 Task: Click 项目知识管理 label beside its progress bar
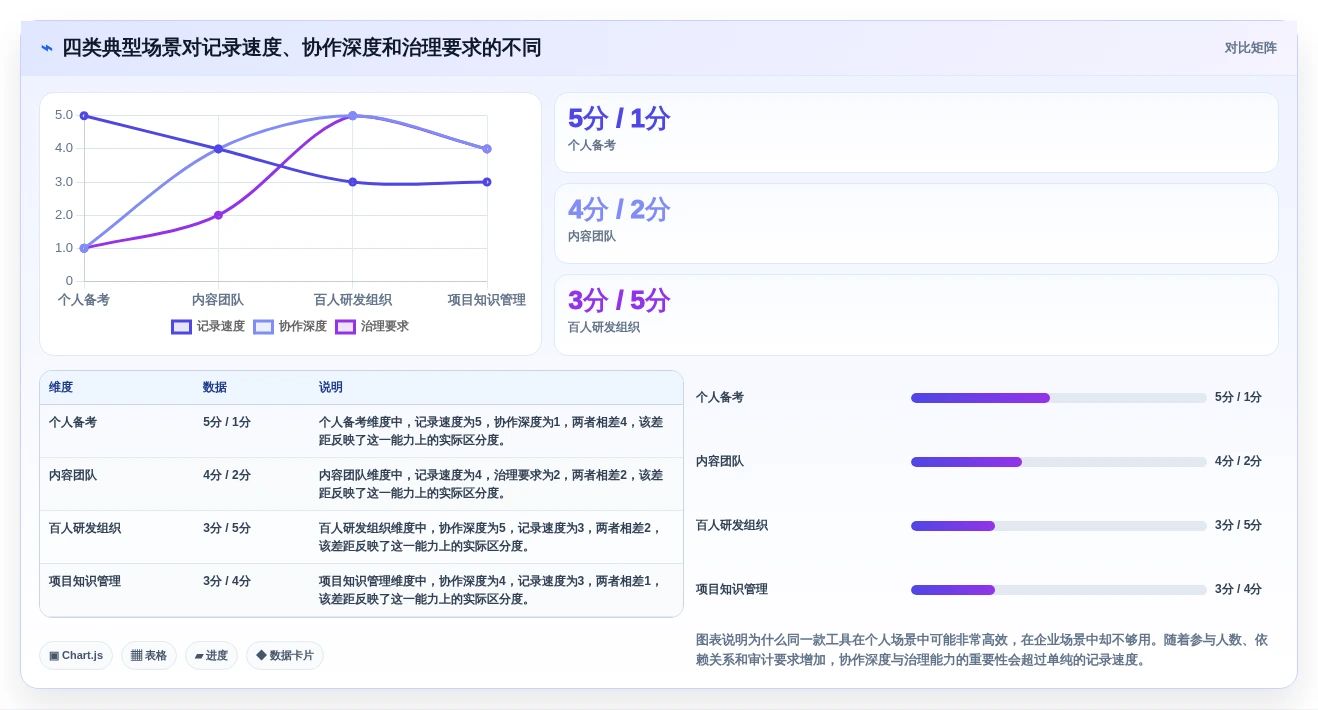pos(732,589)
